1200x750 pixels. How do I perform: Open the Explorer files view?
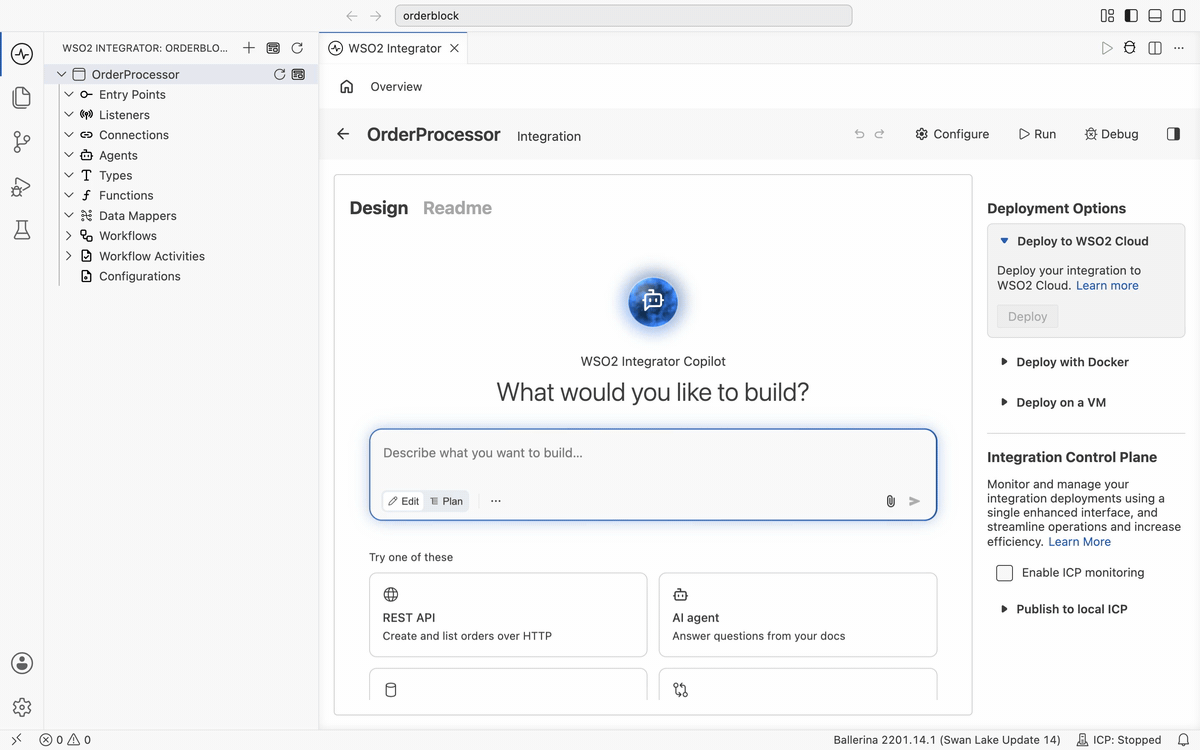pyautogui.click(x=22, y=98)
